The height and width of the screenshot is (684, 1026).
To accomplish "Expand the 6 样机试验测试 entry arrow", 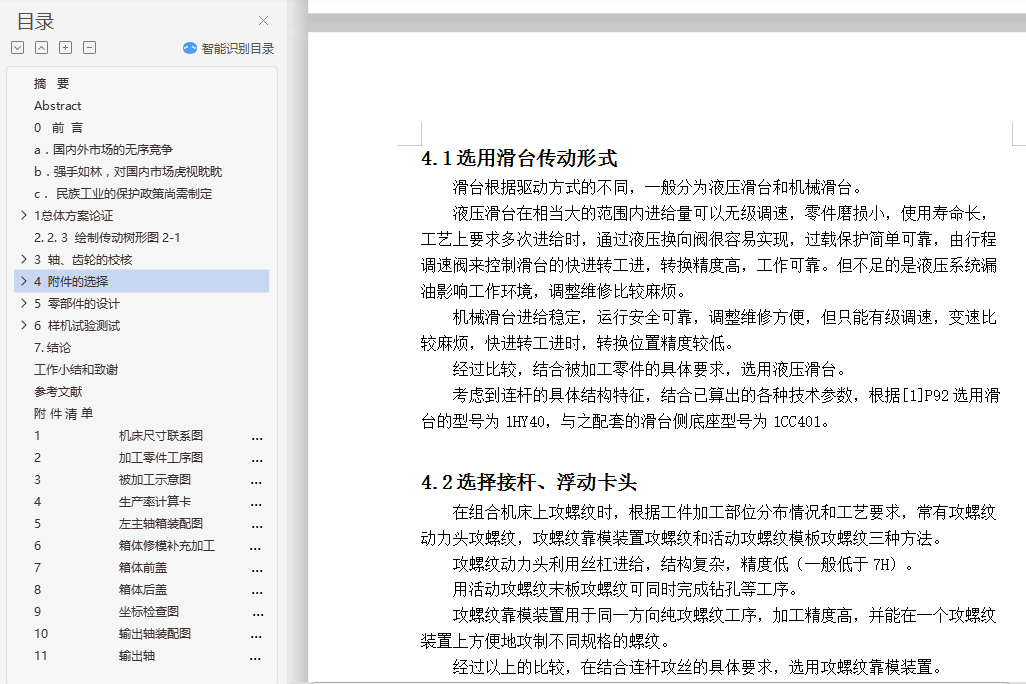I will click(x=24, y=325).
